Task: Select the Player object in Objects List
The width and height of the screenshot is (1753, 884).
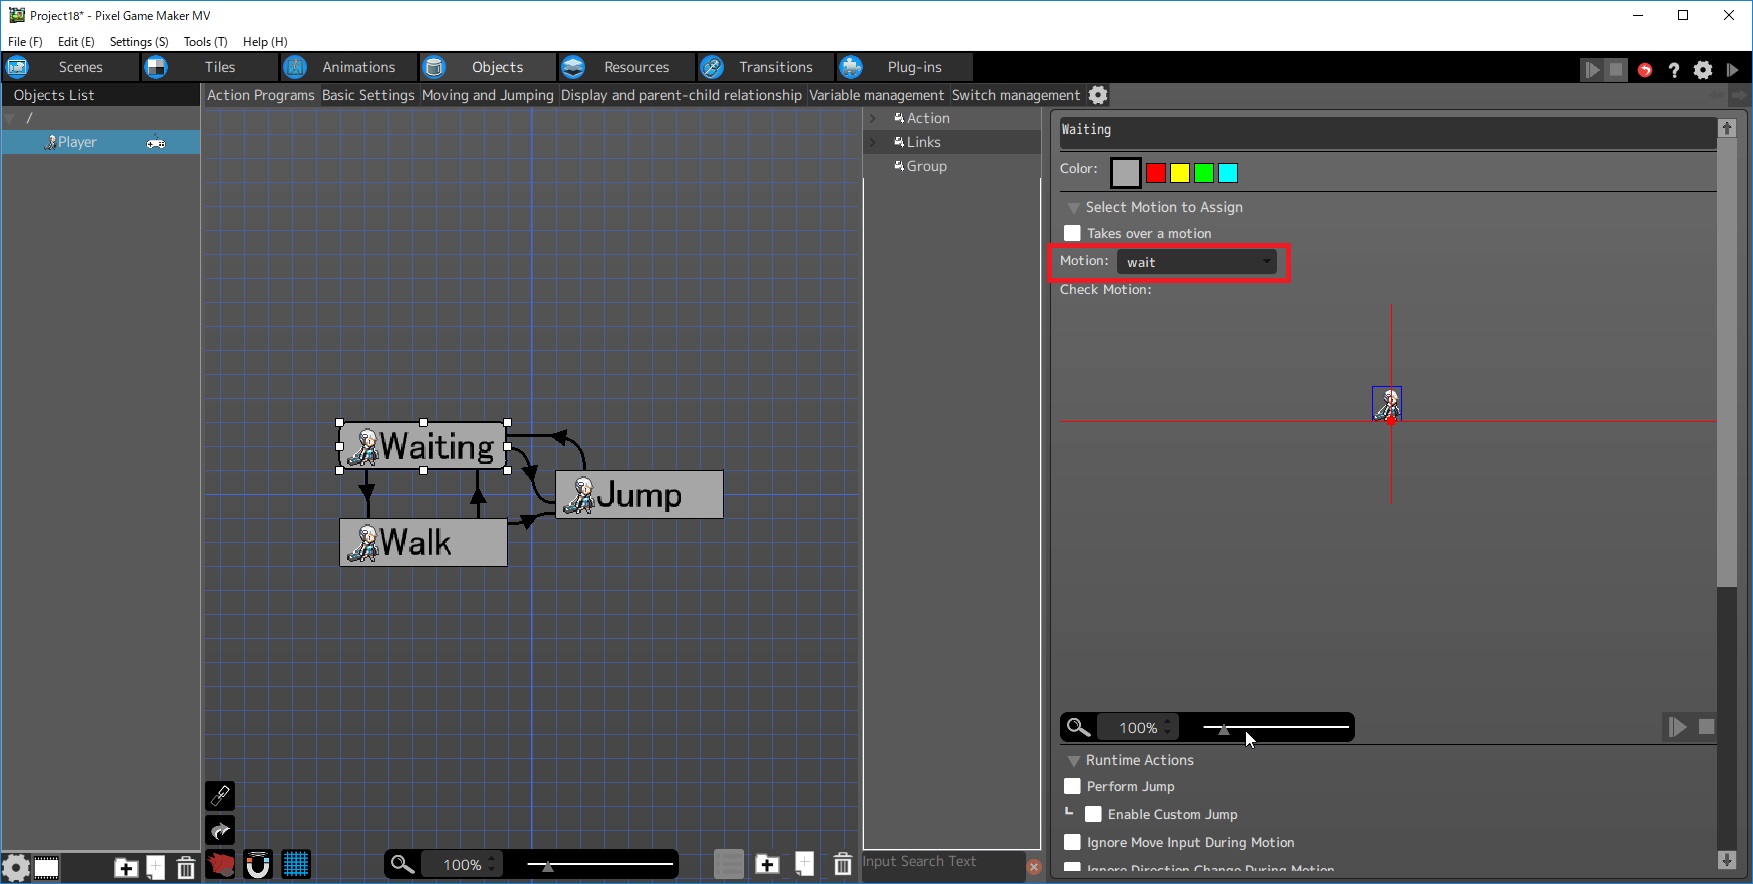Action: point(100,142)
